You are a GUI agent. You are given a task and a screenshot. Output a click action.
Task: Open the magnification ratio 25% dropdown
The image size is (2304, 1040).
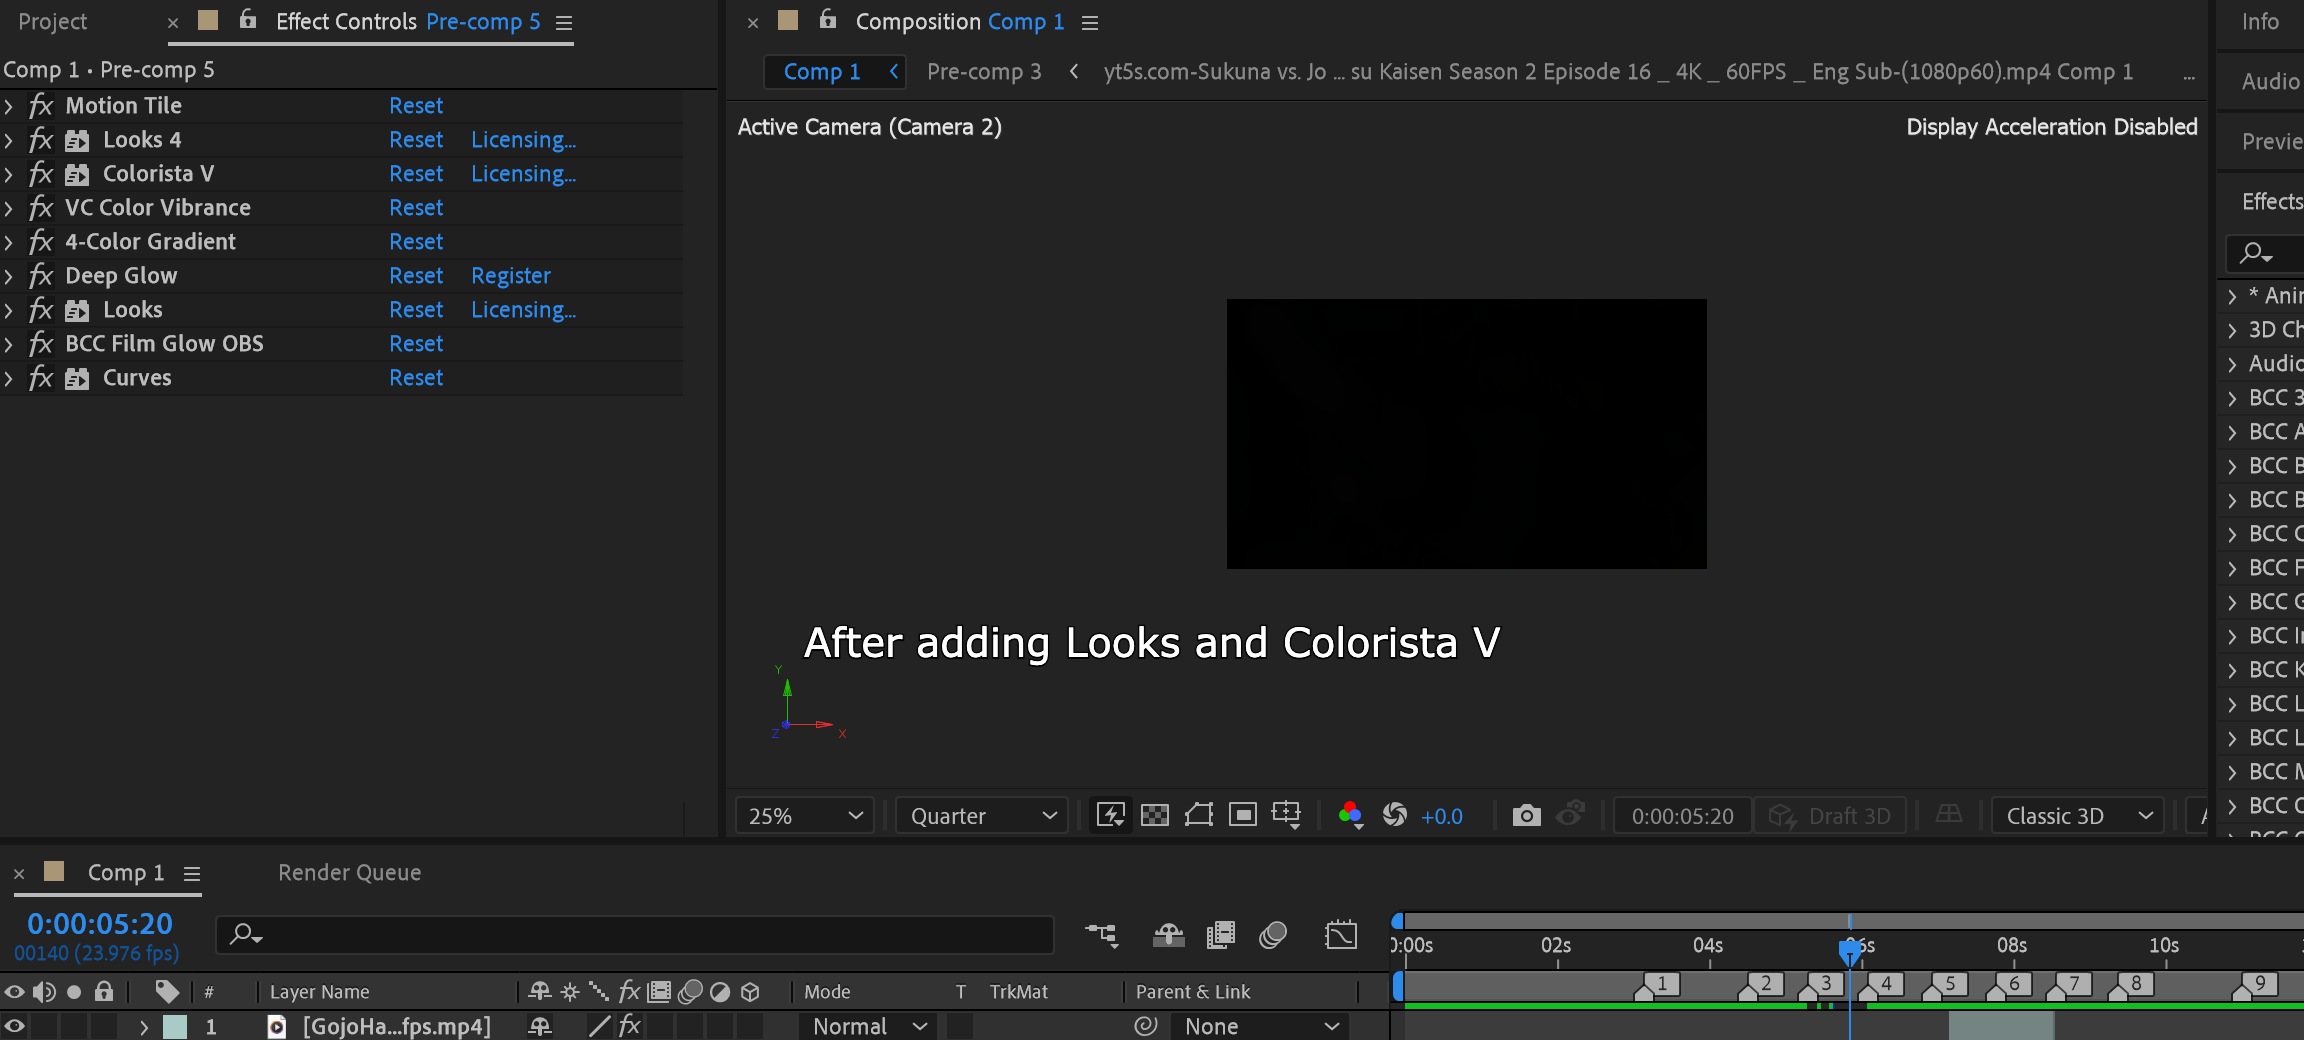coord(803,815)
